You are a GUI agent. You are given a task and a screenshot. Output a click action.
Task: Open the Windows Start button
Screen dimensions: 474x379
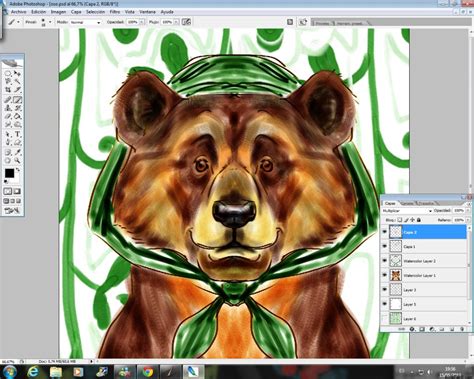pos(9,372)
